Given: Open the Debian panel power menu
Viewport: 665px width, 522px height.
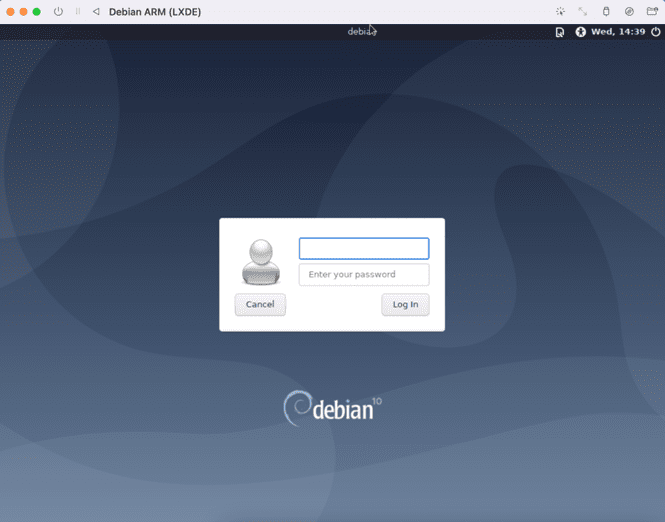Looking at the screenshot, I should coord(656,32).
